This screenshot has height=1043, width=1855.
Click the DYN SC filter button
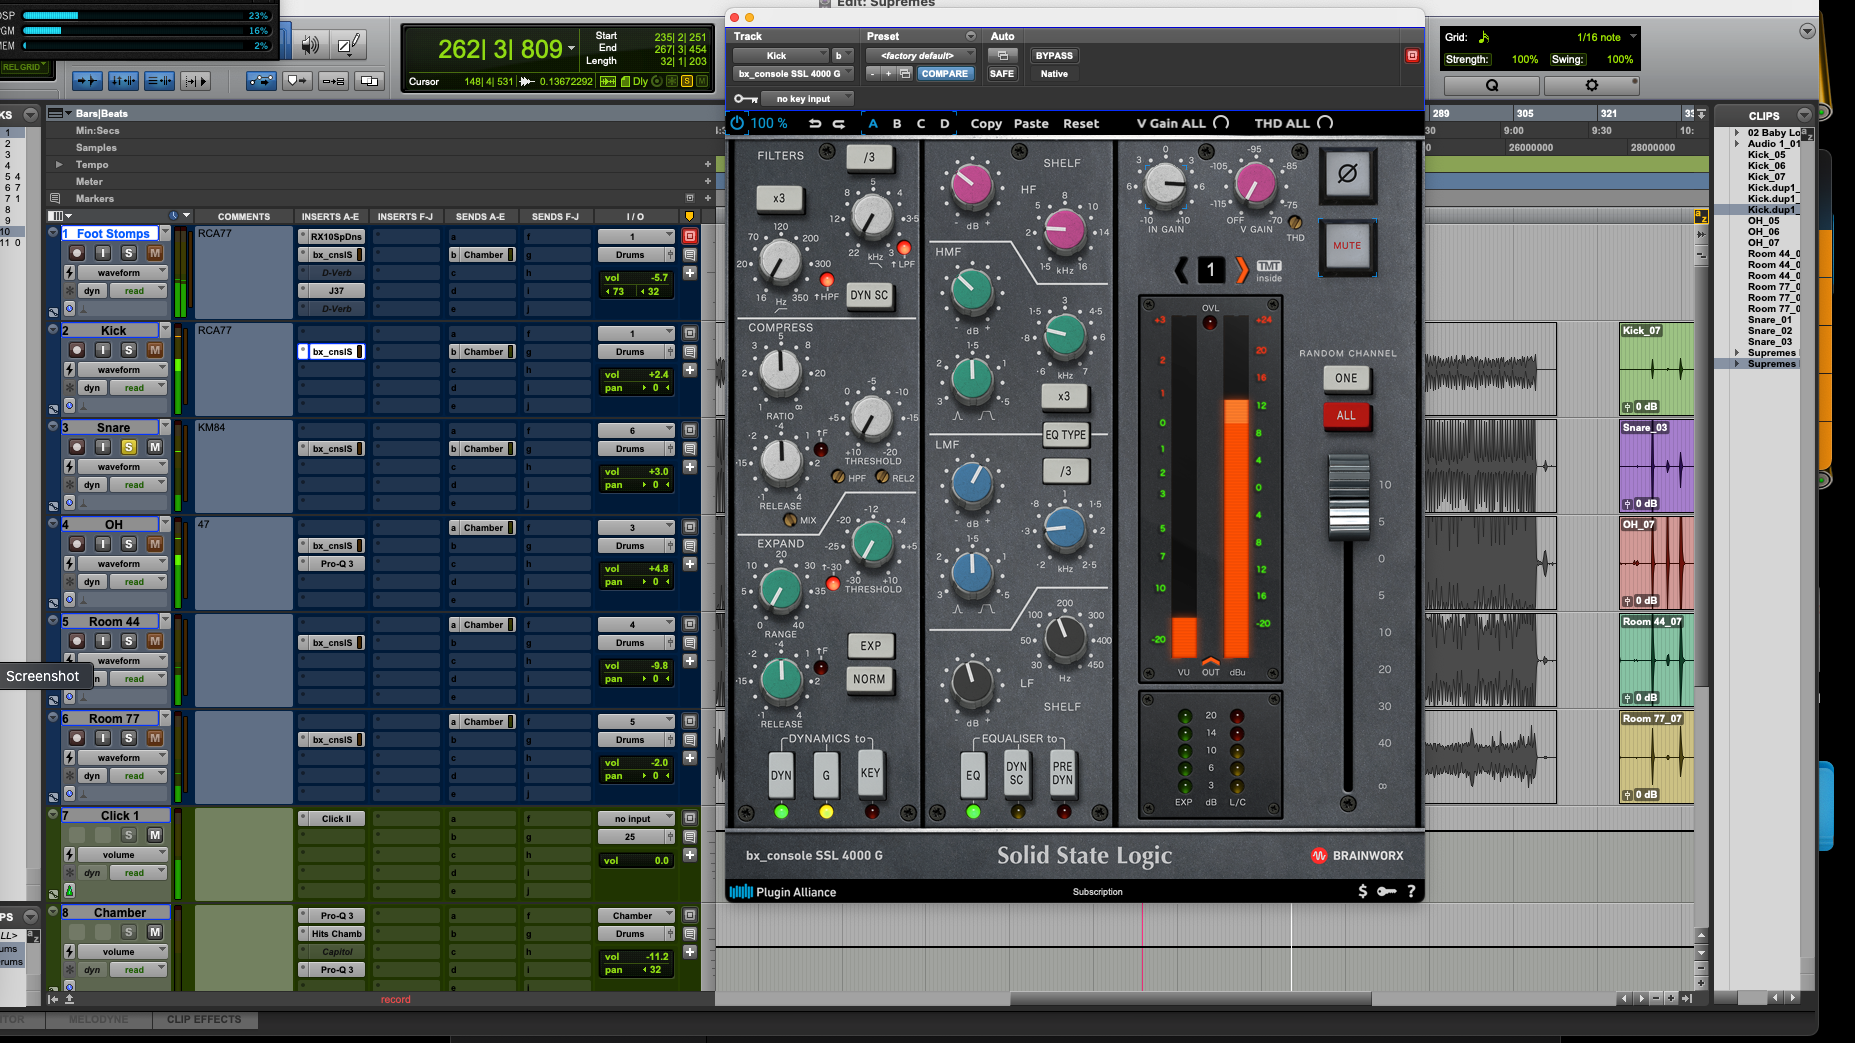[869, 296]
